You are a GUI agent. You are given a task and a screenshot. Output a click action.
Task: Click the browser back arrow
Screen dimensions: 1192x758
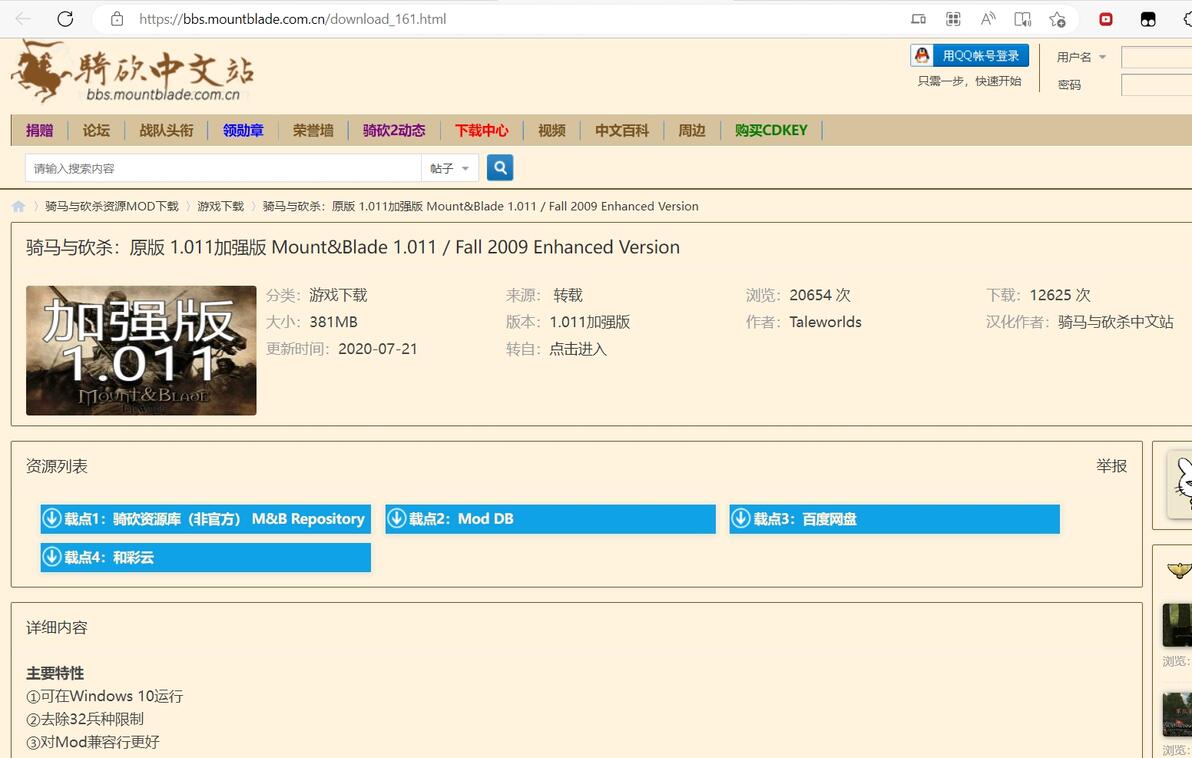tap(23, 19)
